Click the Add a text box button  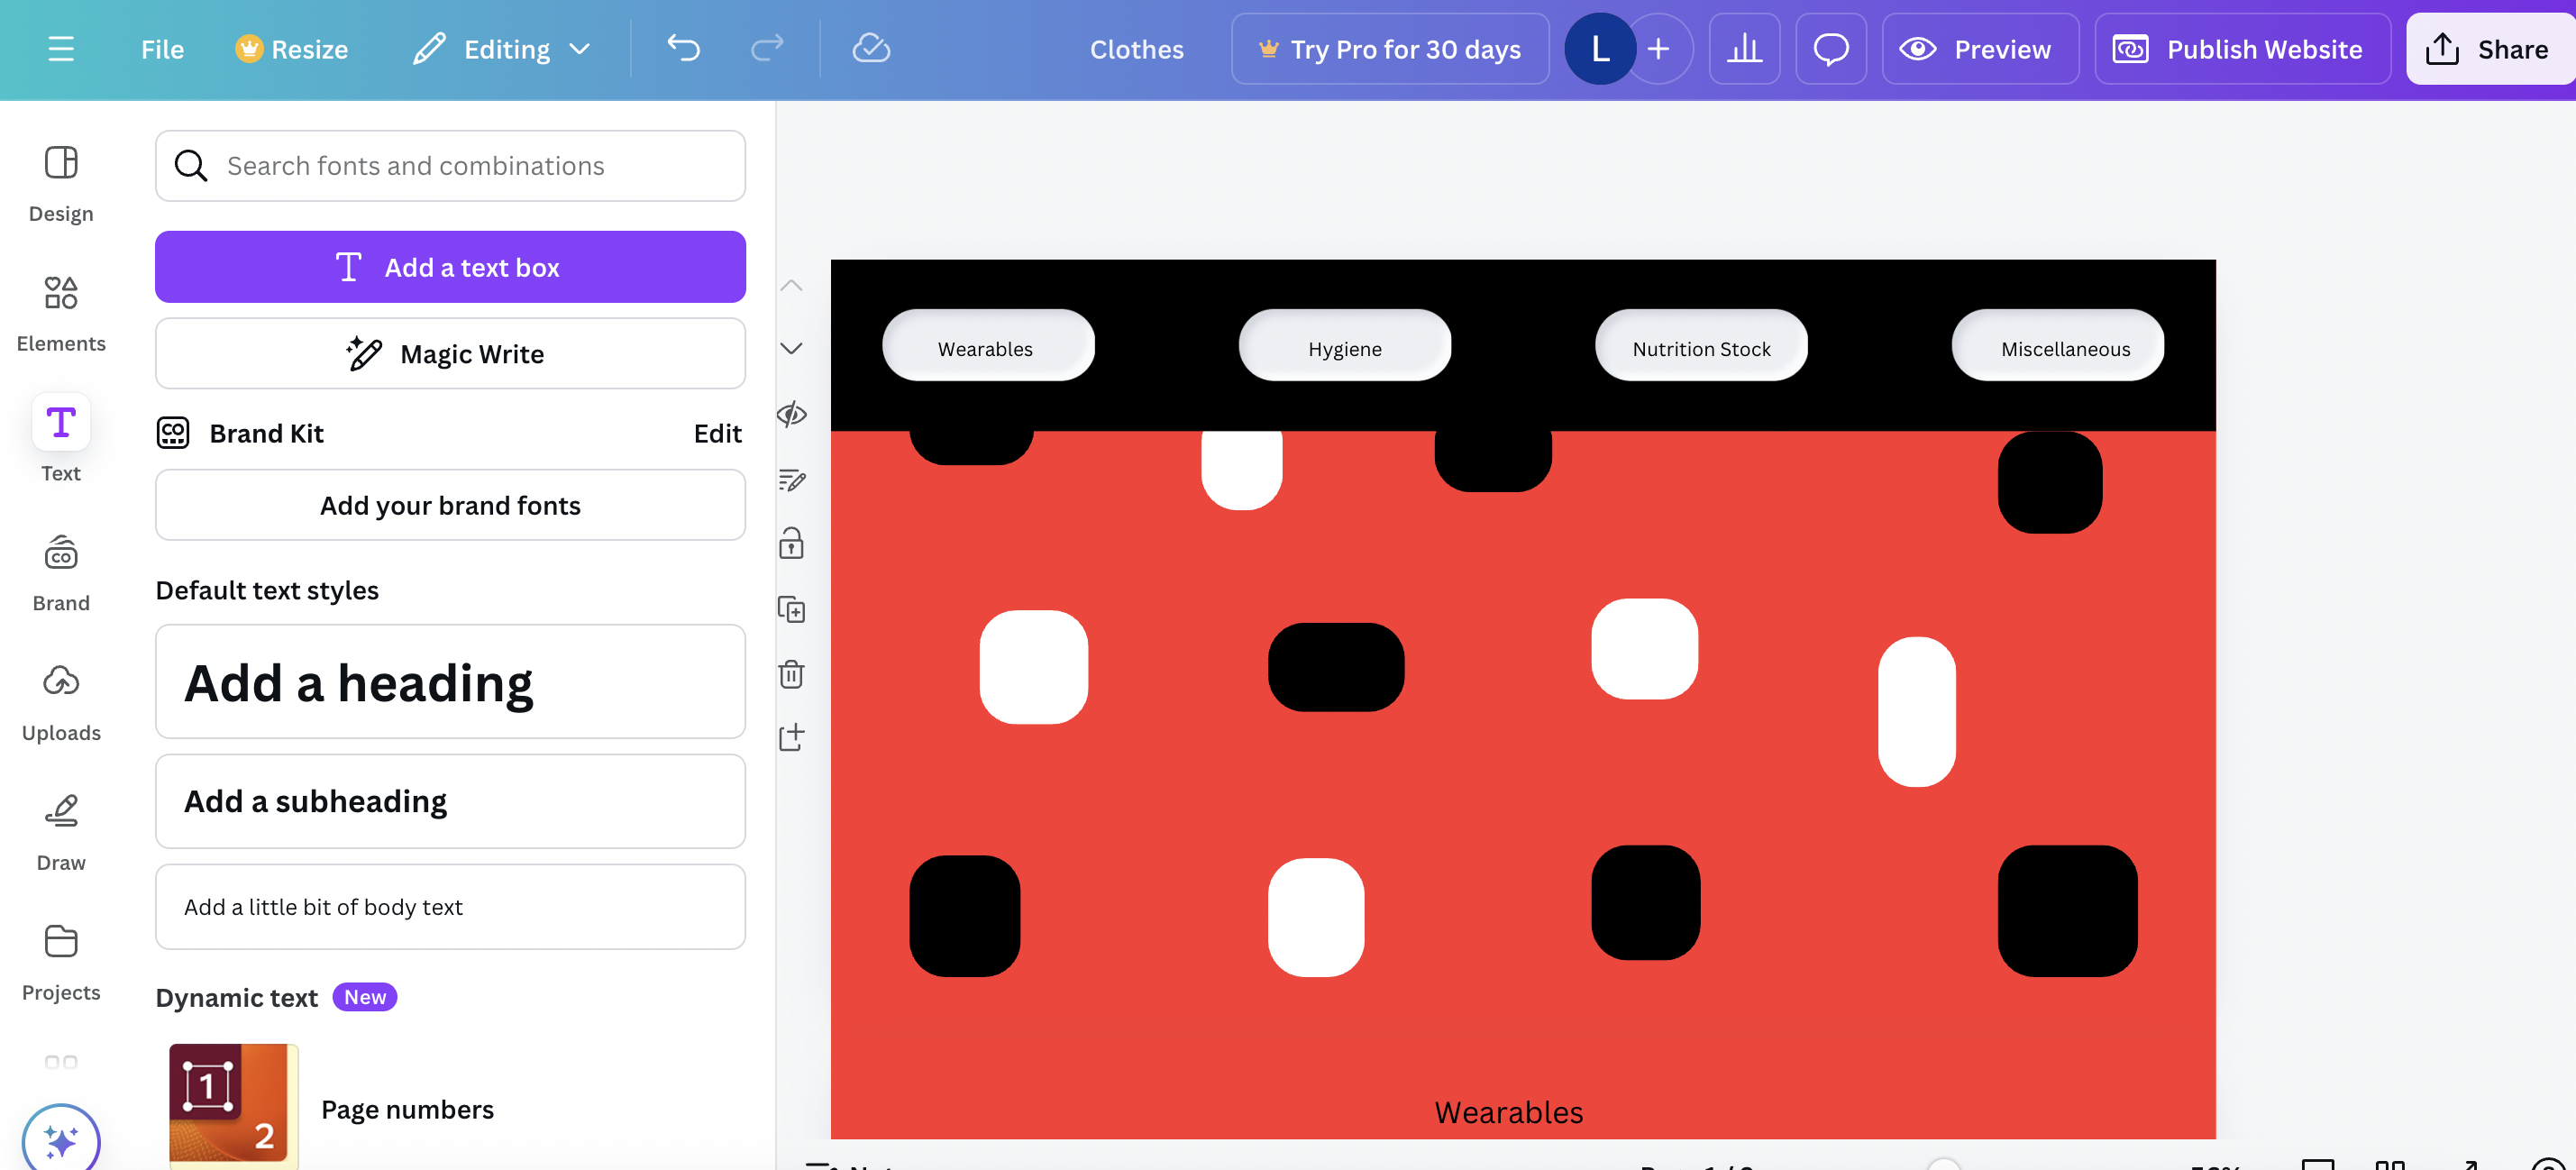pos(450,267)
